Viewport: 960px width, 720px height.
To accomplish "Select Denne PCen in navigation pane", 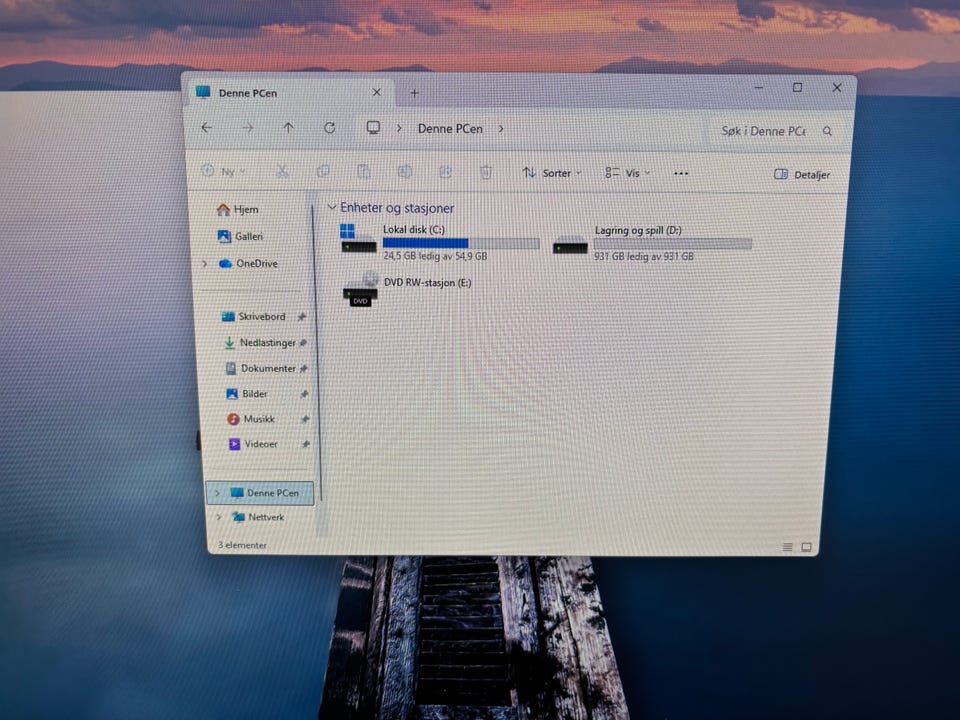I will point(260,493).
